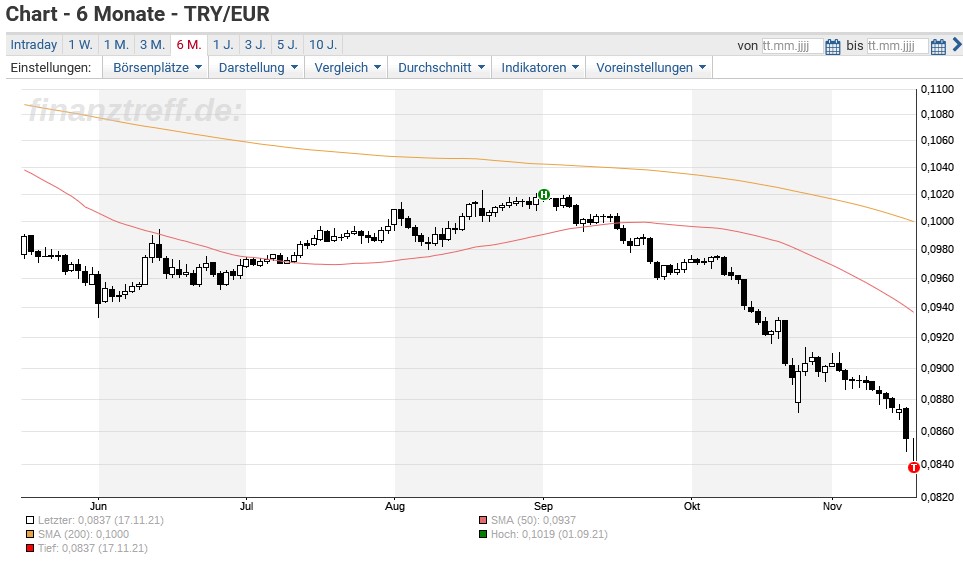963x563 pixels.
Task: Focus the 'von' start date input field
Action: [792, 46]
